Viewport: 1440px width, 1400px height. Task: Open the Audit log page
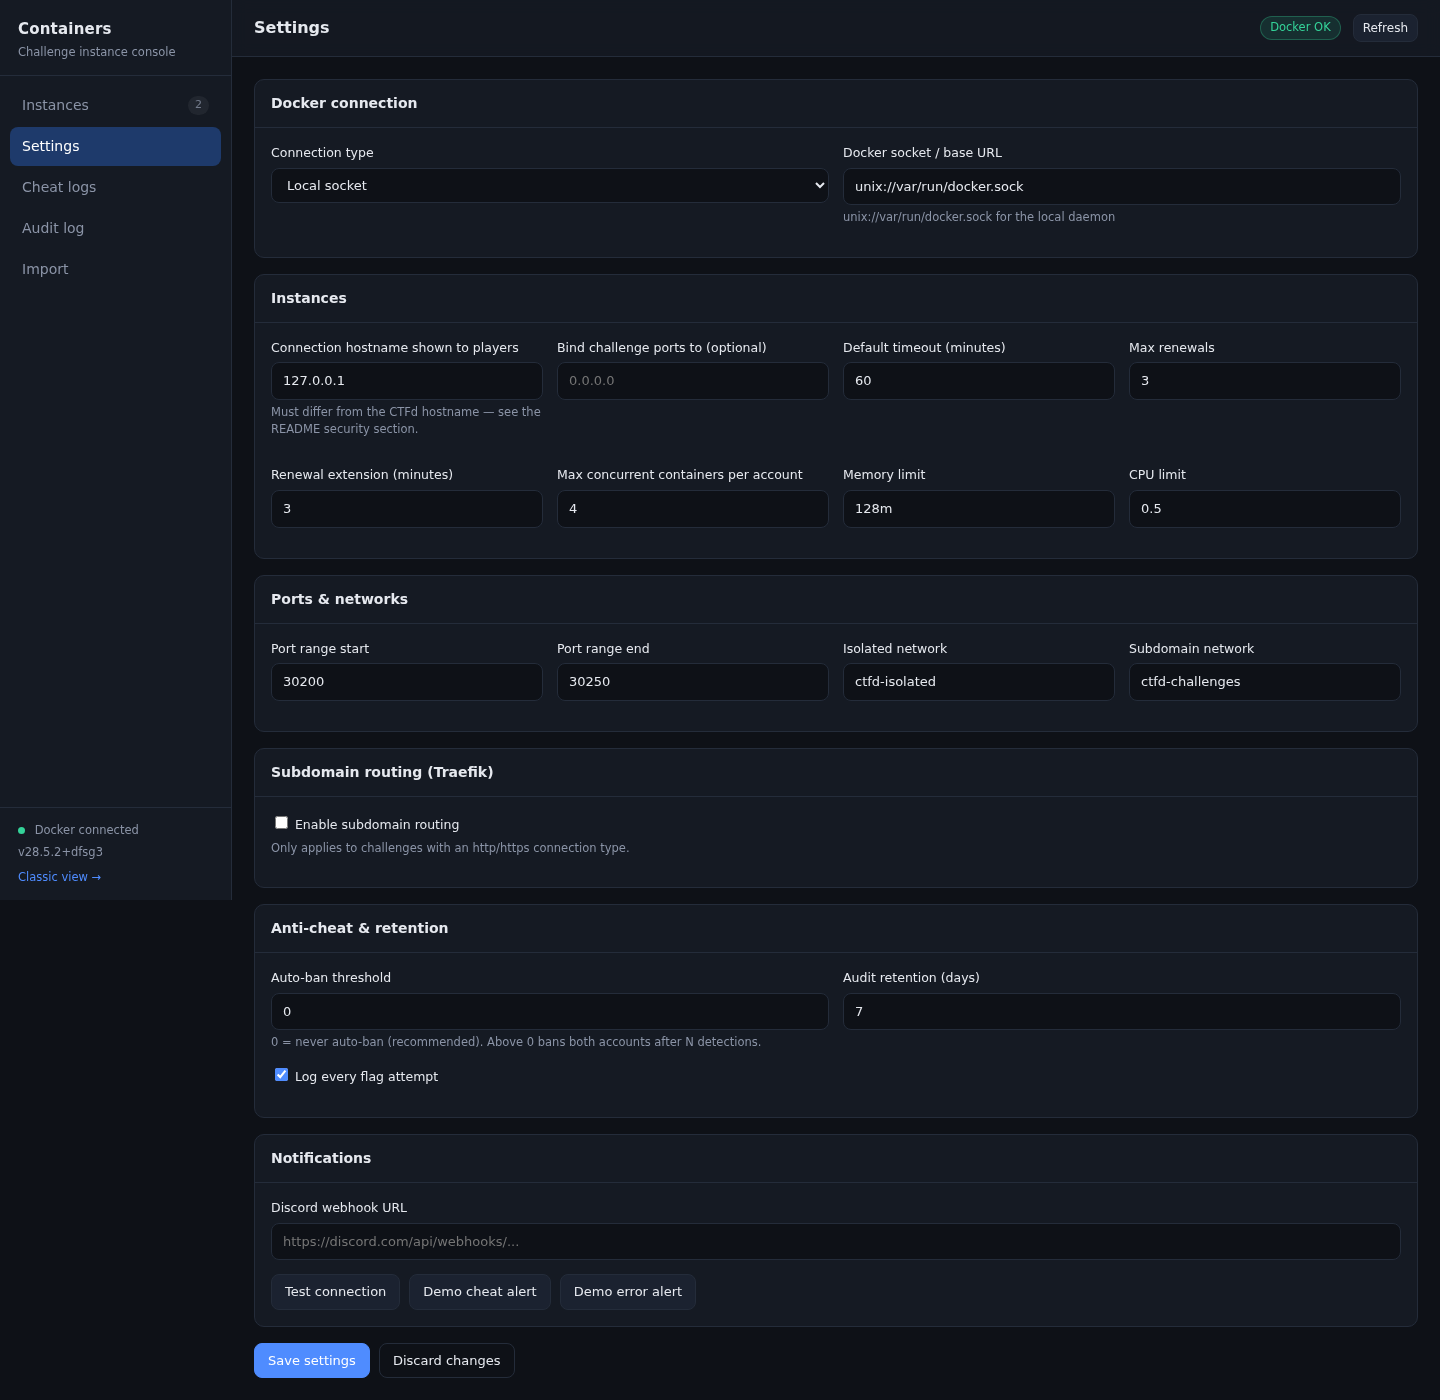tap(115, 228)
